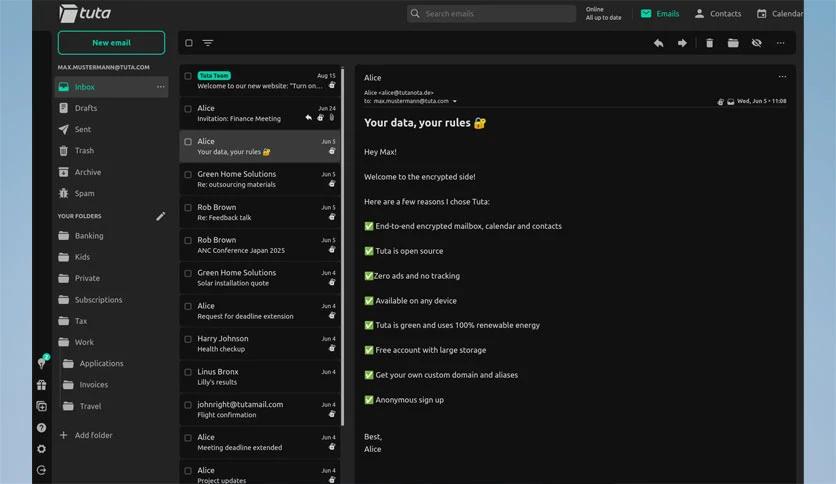Viewport: 836px width, 484px height.
Task: Click the add-account icon in left rail
Action: click(42, 406)
